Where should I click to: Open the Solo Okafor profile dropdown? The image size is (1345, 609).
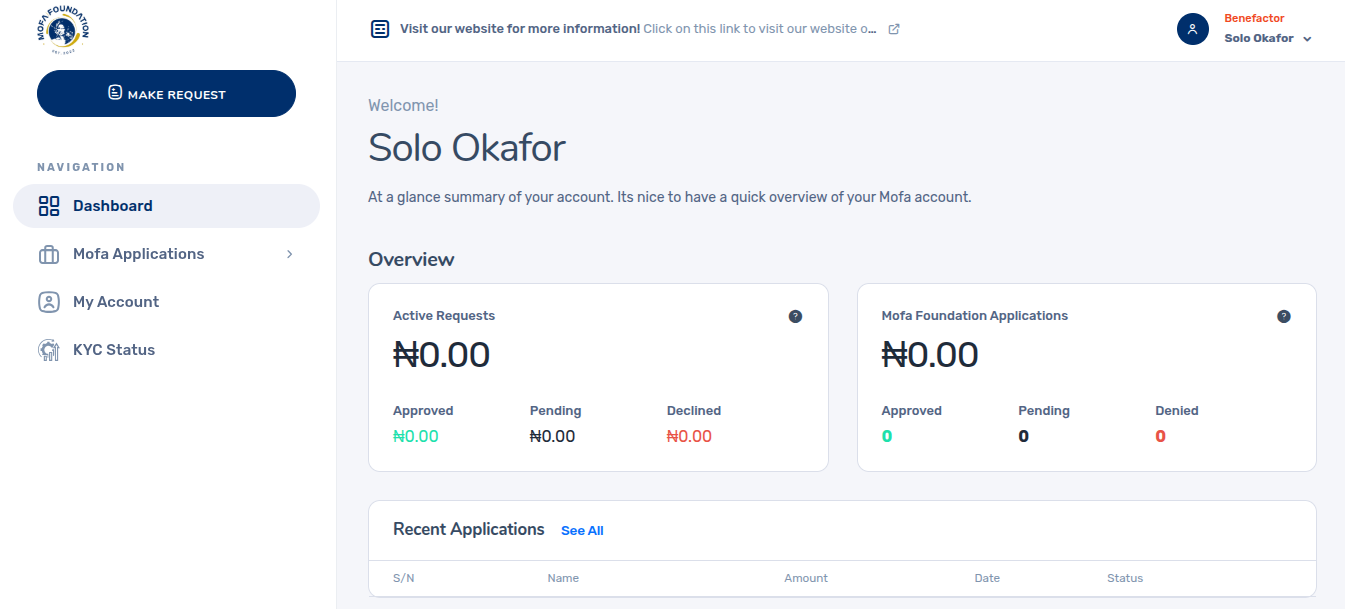click(1267, 39)
